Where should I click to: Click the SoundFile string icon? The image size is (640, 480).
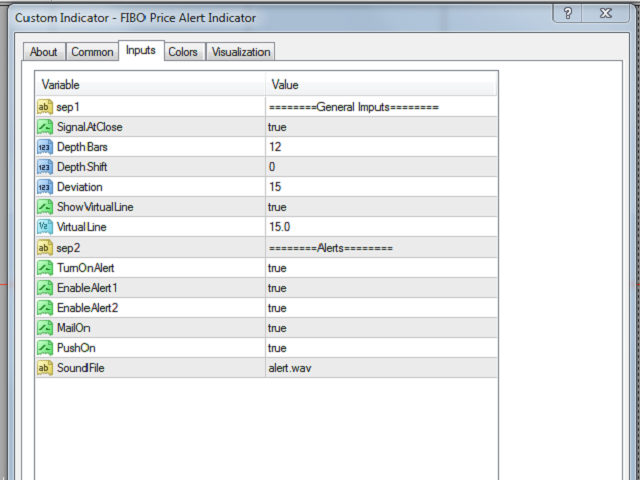tap(44, 368)
